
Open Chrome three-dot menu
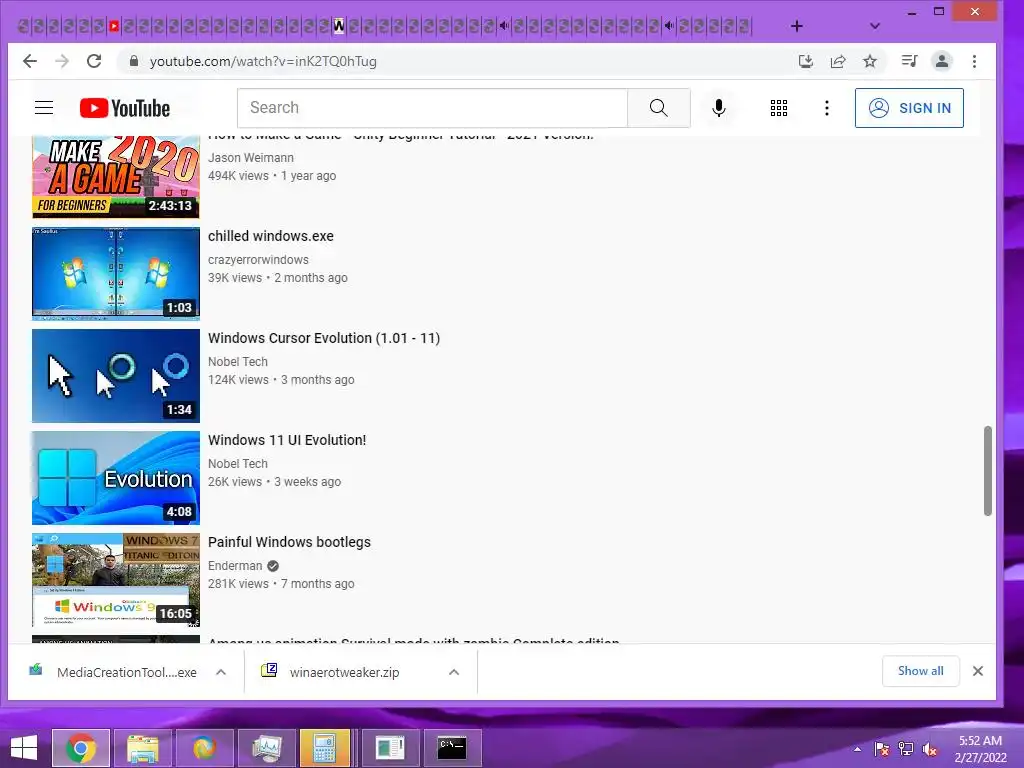974,61
